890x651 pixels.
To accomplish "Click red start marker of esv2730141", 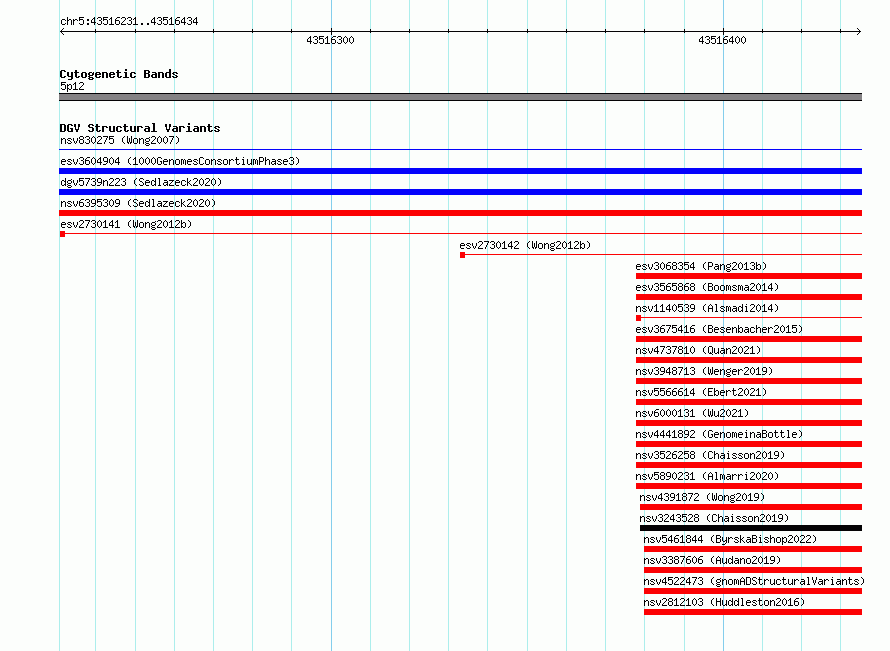I will pyautogui.click(x=62, y=234).
